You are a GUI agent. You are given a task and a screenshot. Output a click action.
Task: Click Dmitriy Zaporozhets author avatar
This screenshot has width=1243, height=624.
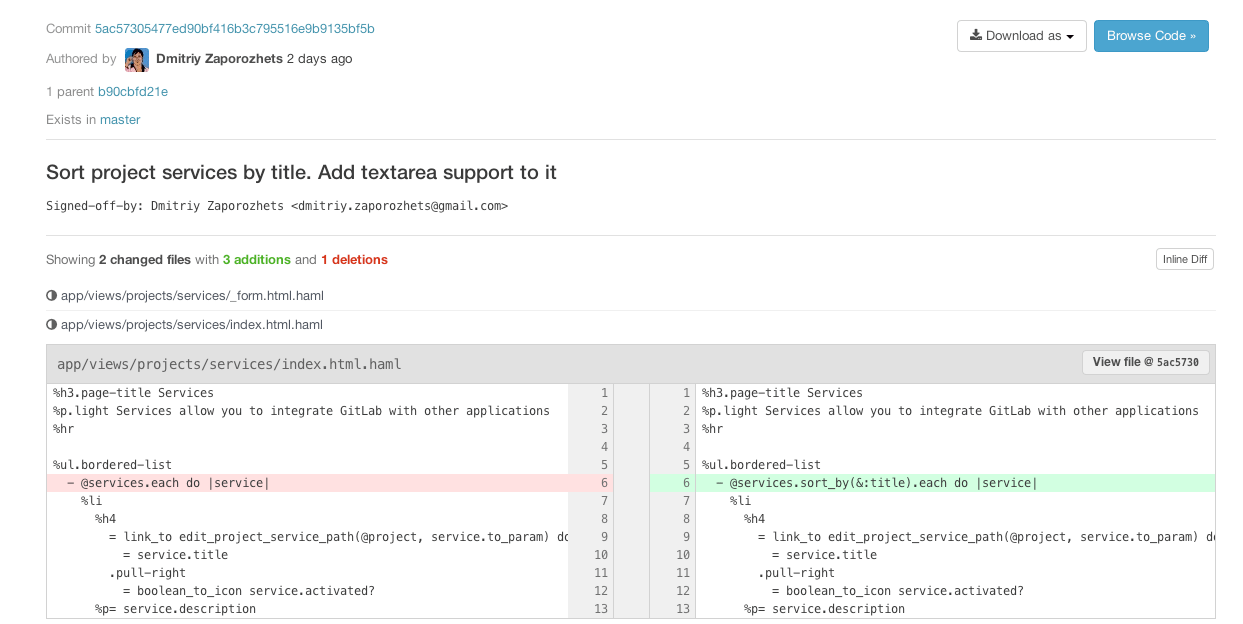tap(137, 60)
